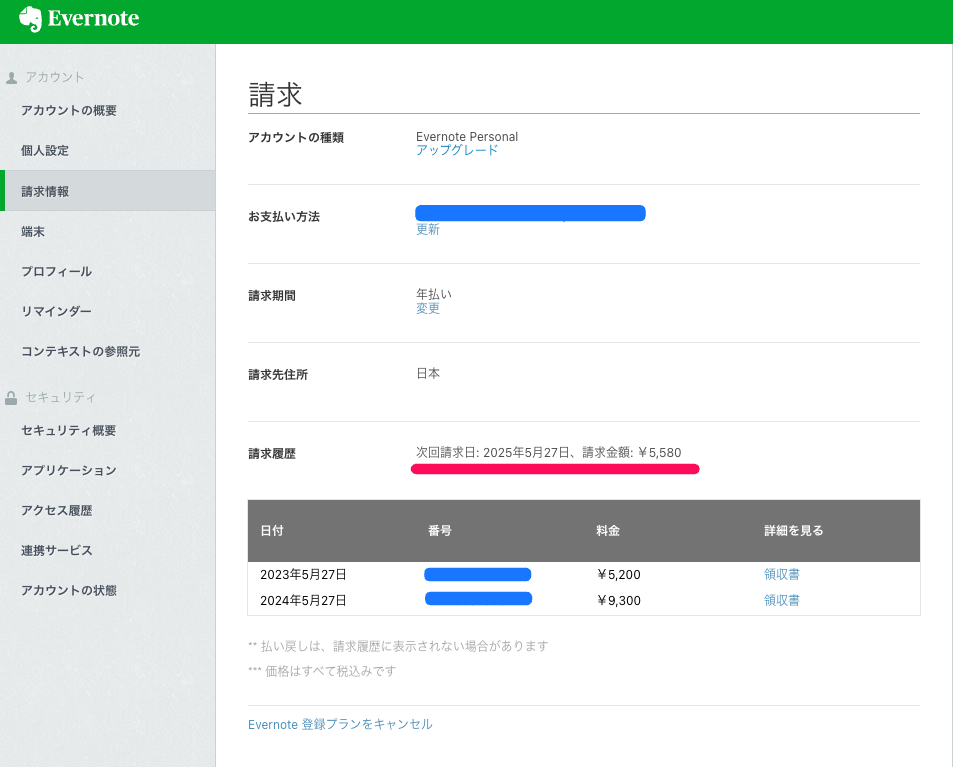Click the 2023年5月27日 date cell
This screenshot has height=767, width=953.
click(303, 574)
